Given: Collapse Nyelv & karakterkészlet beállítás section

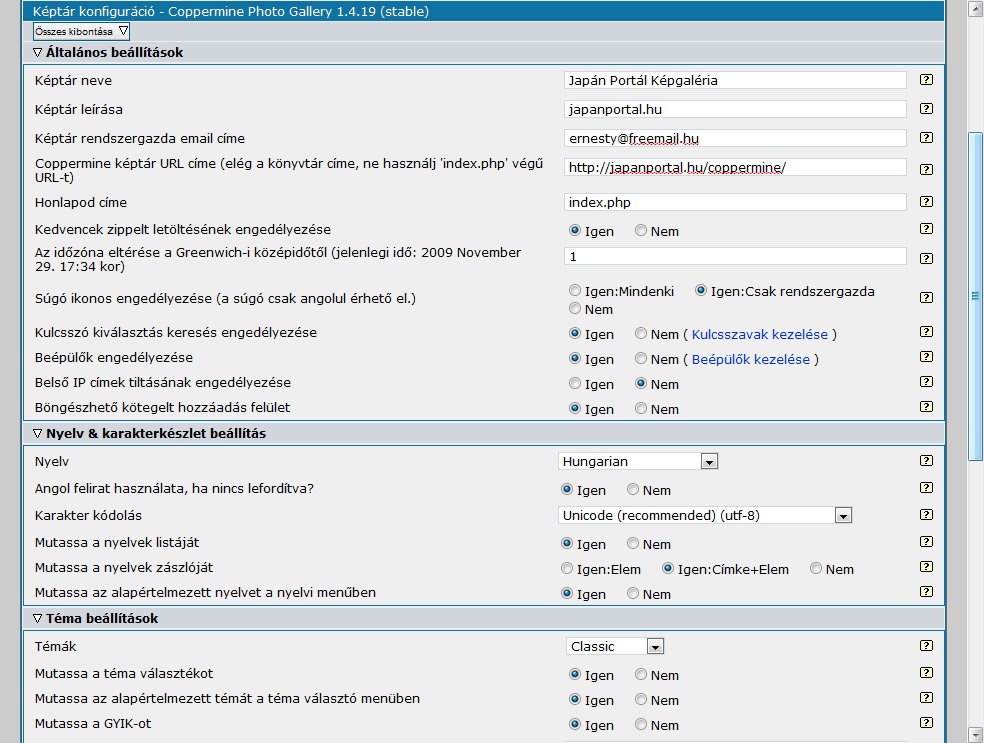Looking at the screenshot, I should (x=37, y=434).
